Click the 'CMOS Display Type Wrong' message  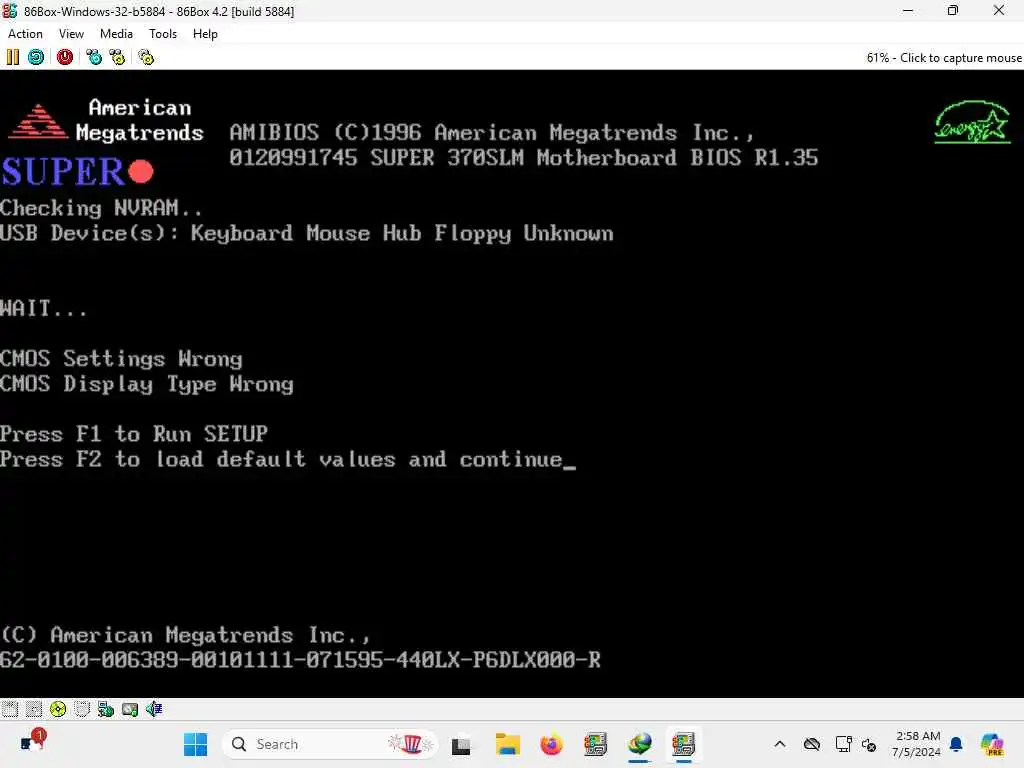(x=147, y=384)
